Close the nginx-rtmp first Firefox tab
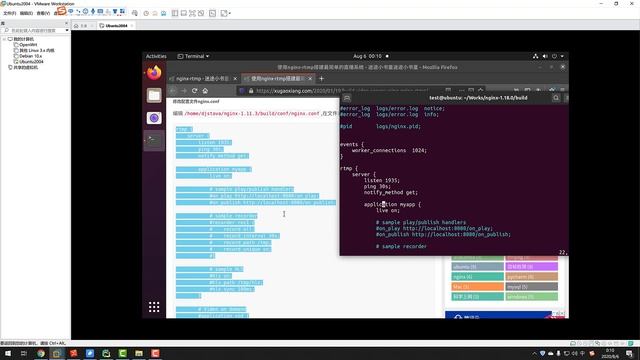 point(235,78)
